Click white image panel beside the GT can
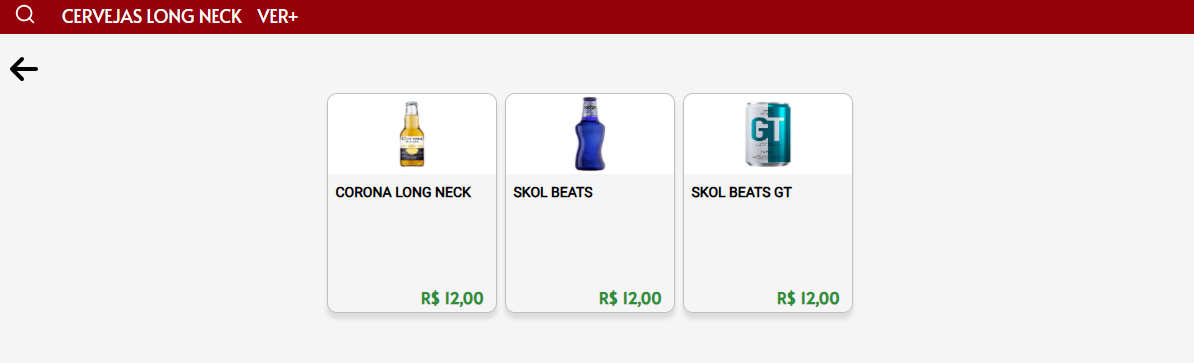 (x=822, y=135)
